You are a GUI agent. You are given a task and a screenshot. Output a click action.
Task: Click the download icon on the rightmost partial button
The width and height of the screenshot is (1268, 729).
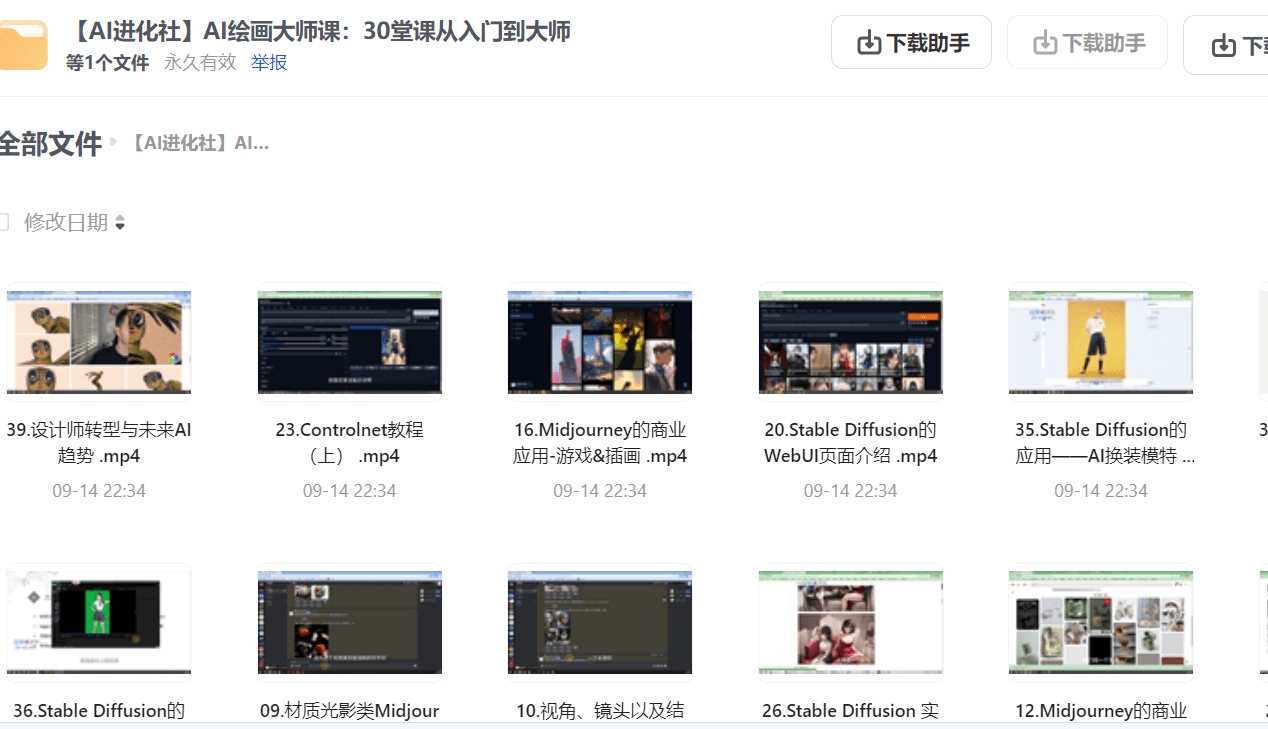coord(1222,44)
